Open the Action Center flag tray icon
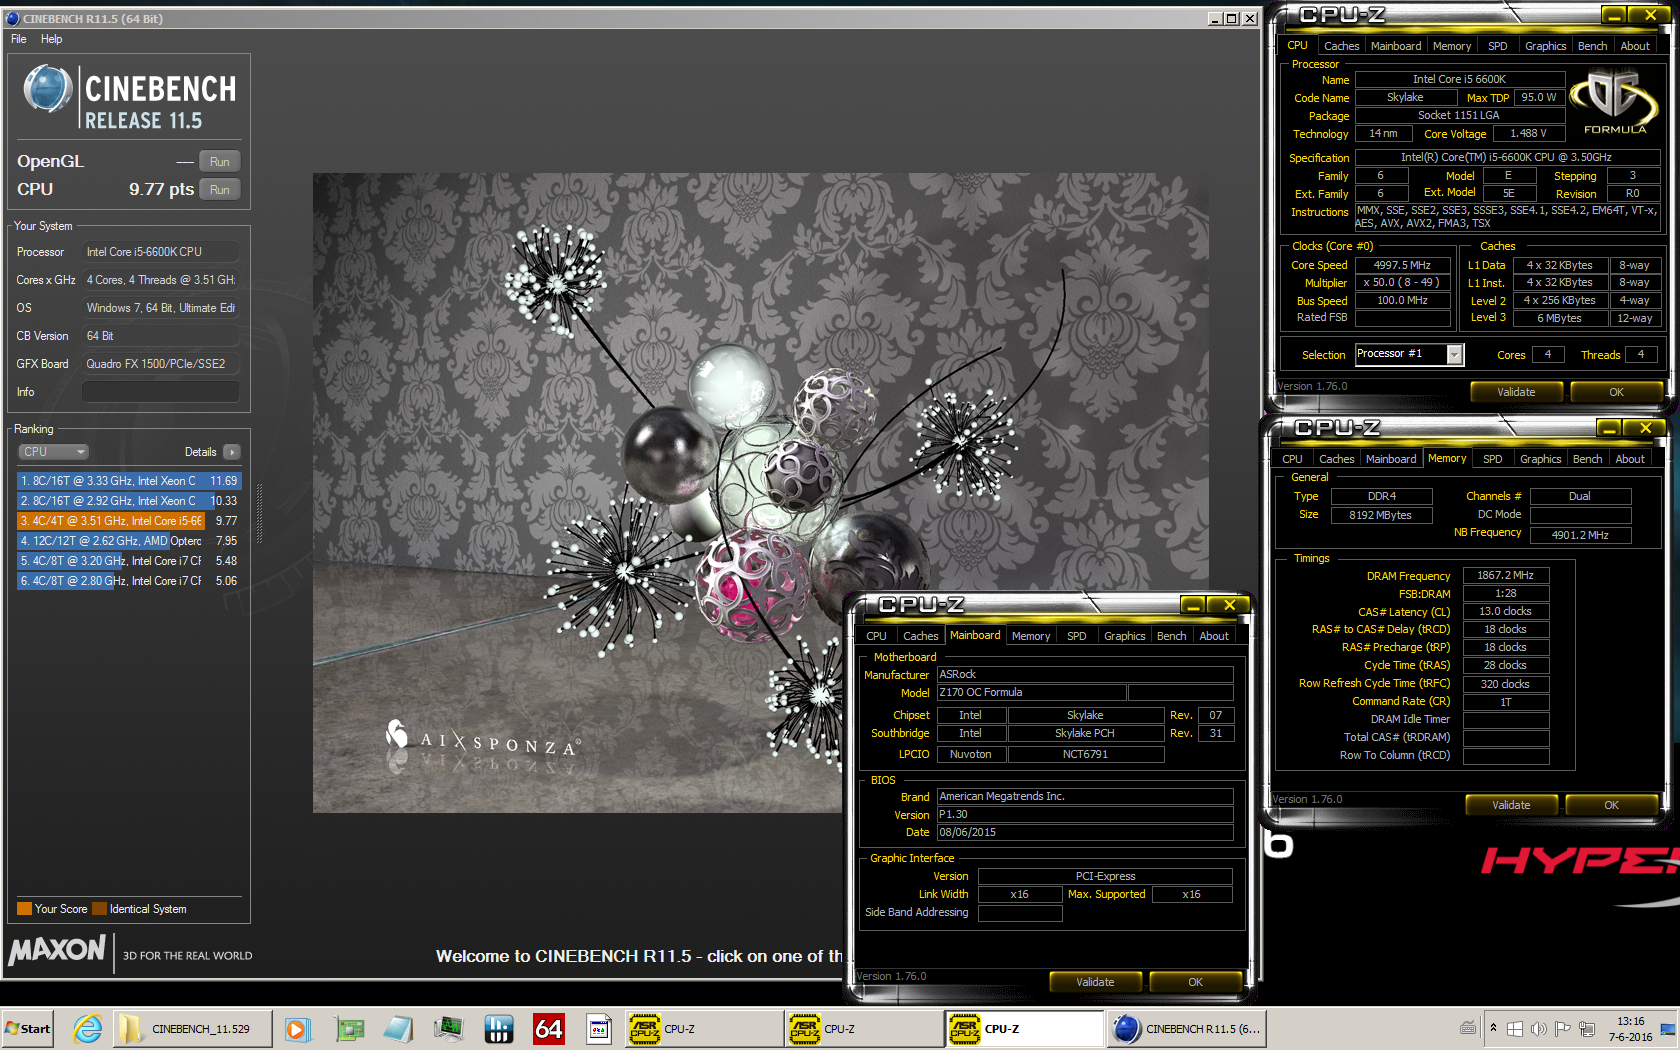The height and width of the screenshot is (1050, 1680). 1562,1028
